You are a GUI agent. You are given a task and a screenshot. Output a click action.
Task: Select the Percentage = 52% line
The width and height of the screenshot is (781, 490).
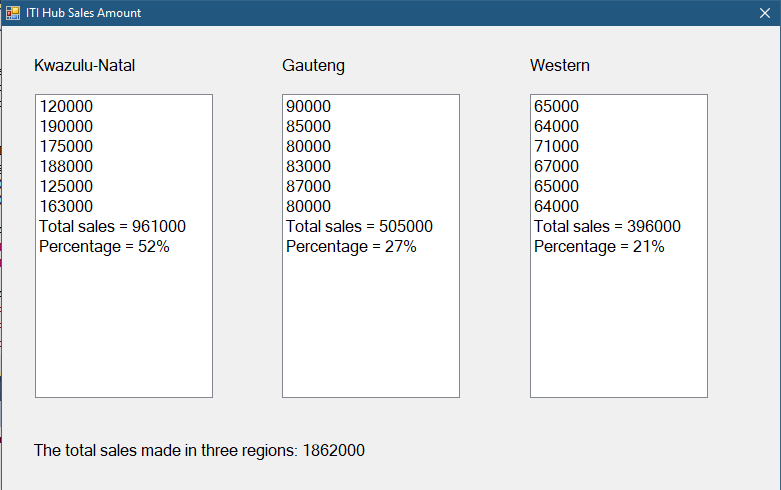tap(104, 247)
